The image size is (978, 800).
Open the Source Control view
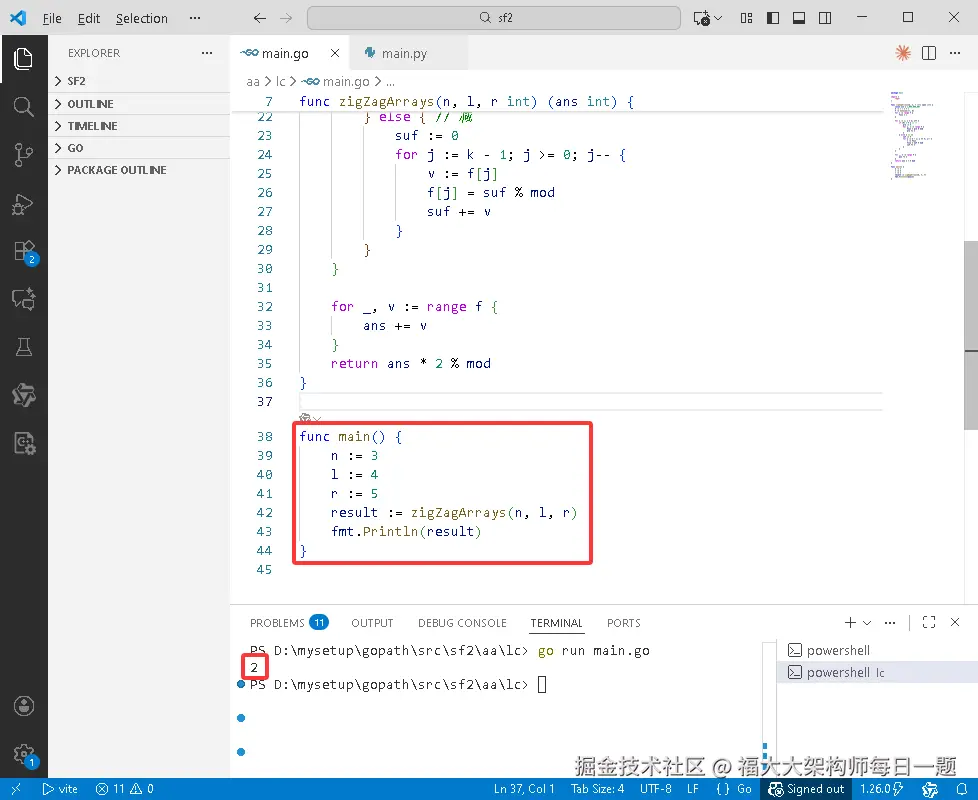pos(23,155)
